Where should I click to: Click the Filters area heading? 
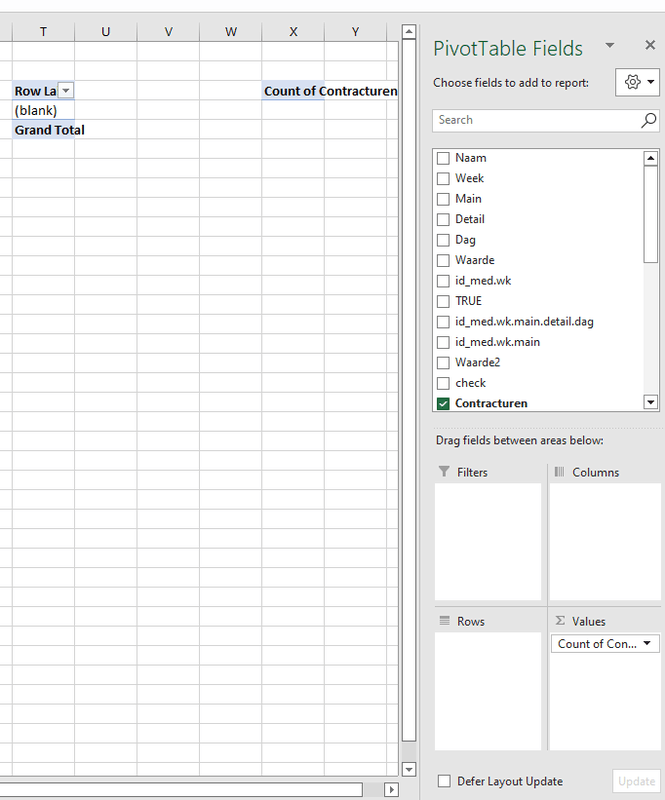click(472, 472)
